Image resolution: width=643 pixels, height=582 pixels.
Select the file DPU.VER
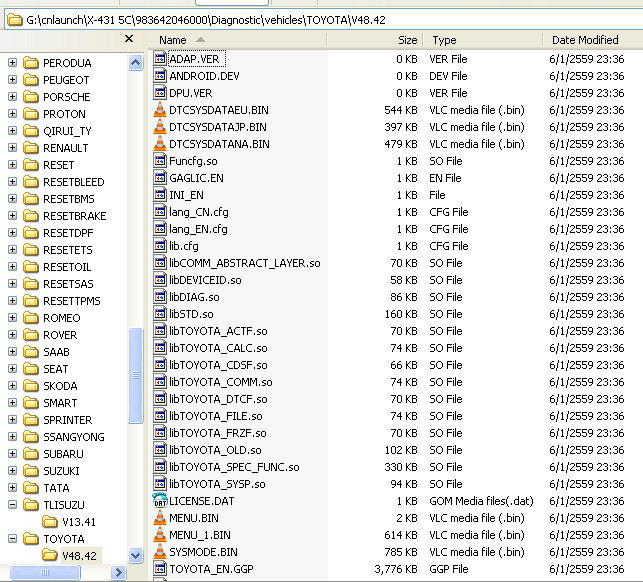click(x=191, y=93)
